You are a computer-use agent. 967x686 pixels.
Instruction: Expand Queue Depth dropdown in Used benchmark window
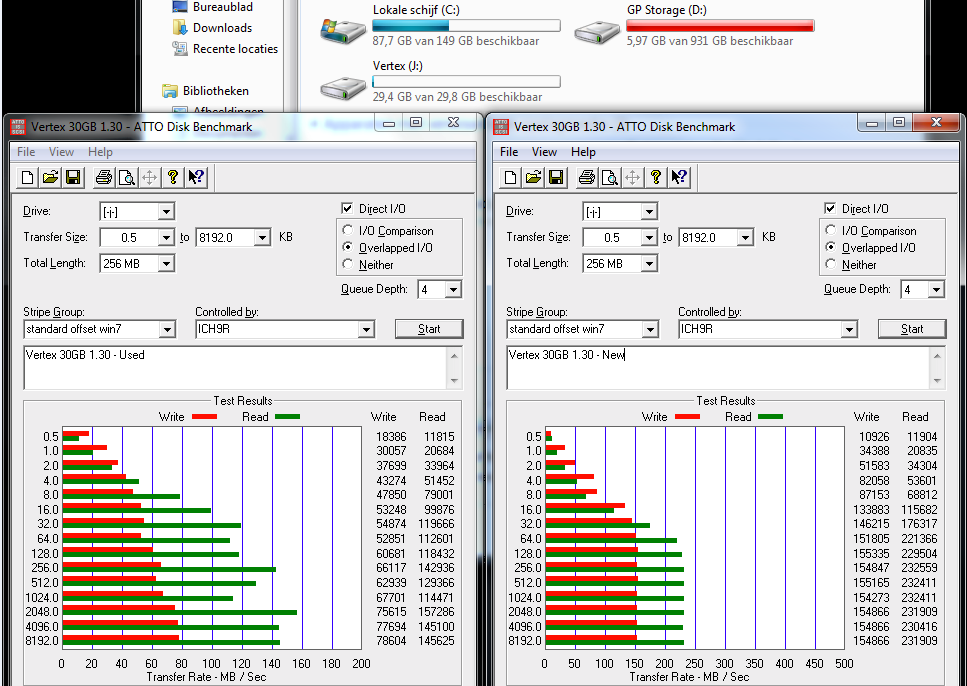[x=453, y=289]
